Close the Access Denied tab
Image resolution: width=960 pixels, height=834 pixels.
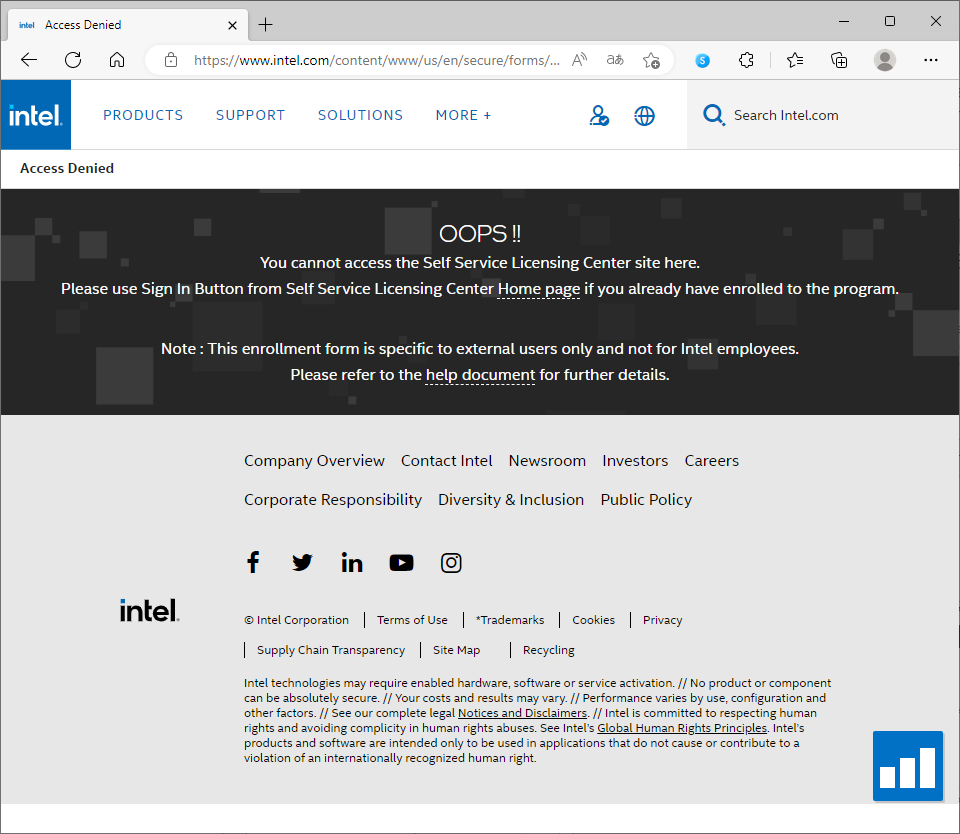232,25
